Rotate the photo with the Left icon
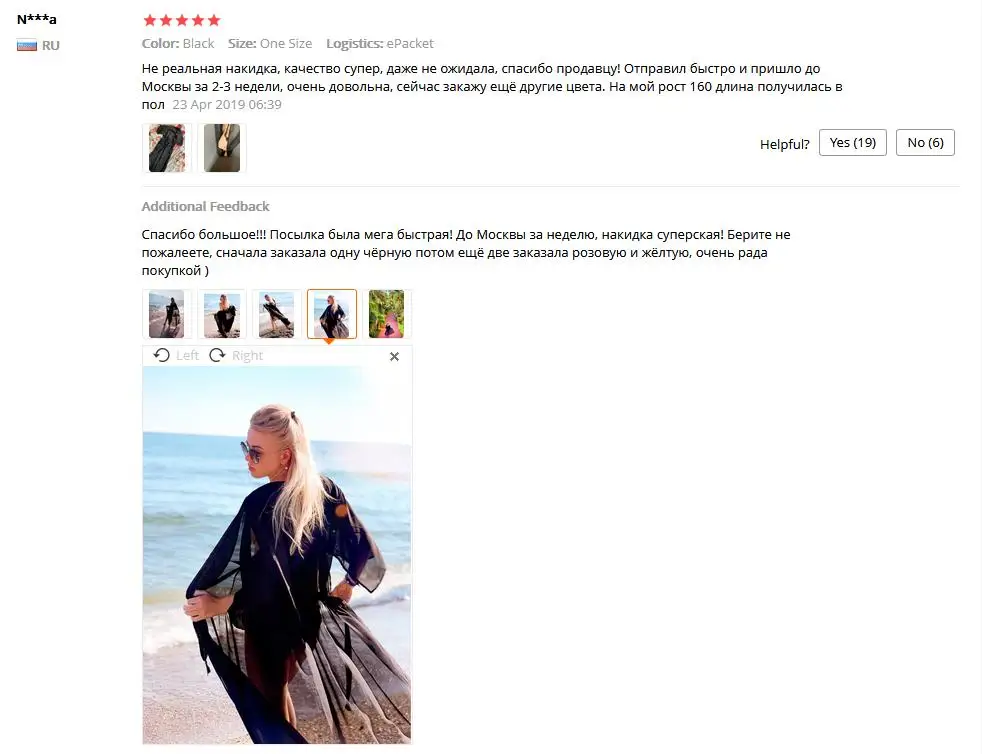Image resolution: width=982 pixels, height=754 pixels. click(x=162, y=355)
